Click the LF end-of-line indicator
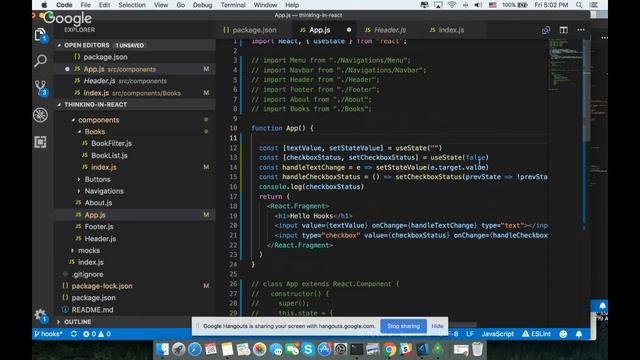The width and height of the screenshot is (640, 360). pyautogui.click(x=470, y=334)
